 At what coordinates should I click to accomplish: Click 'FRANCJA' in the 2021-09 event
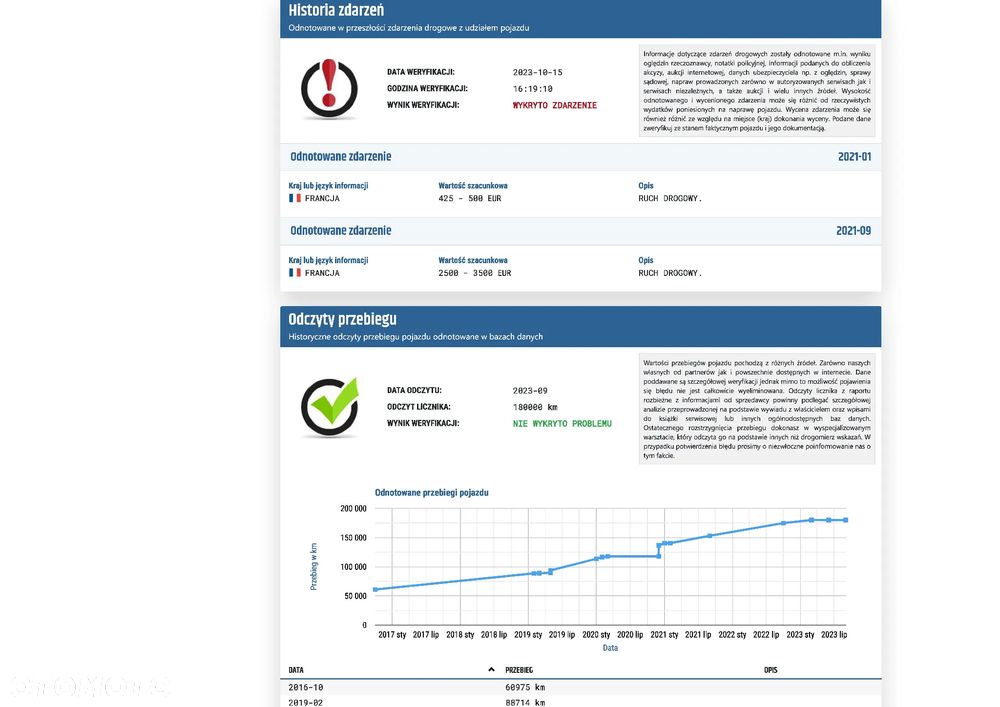click(322, 273)
